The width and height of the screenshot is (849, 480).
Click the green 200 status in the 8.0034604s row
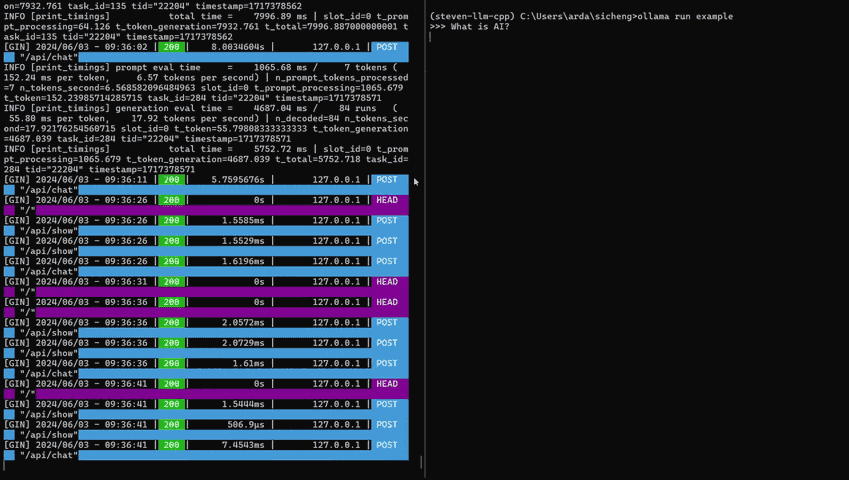(172, 47)
